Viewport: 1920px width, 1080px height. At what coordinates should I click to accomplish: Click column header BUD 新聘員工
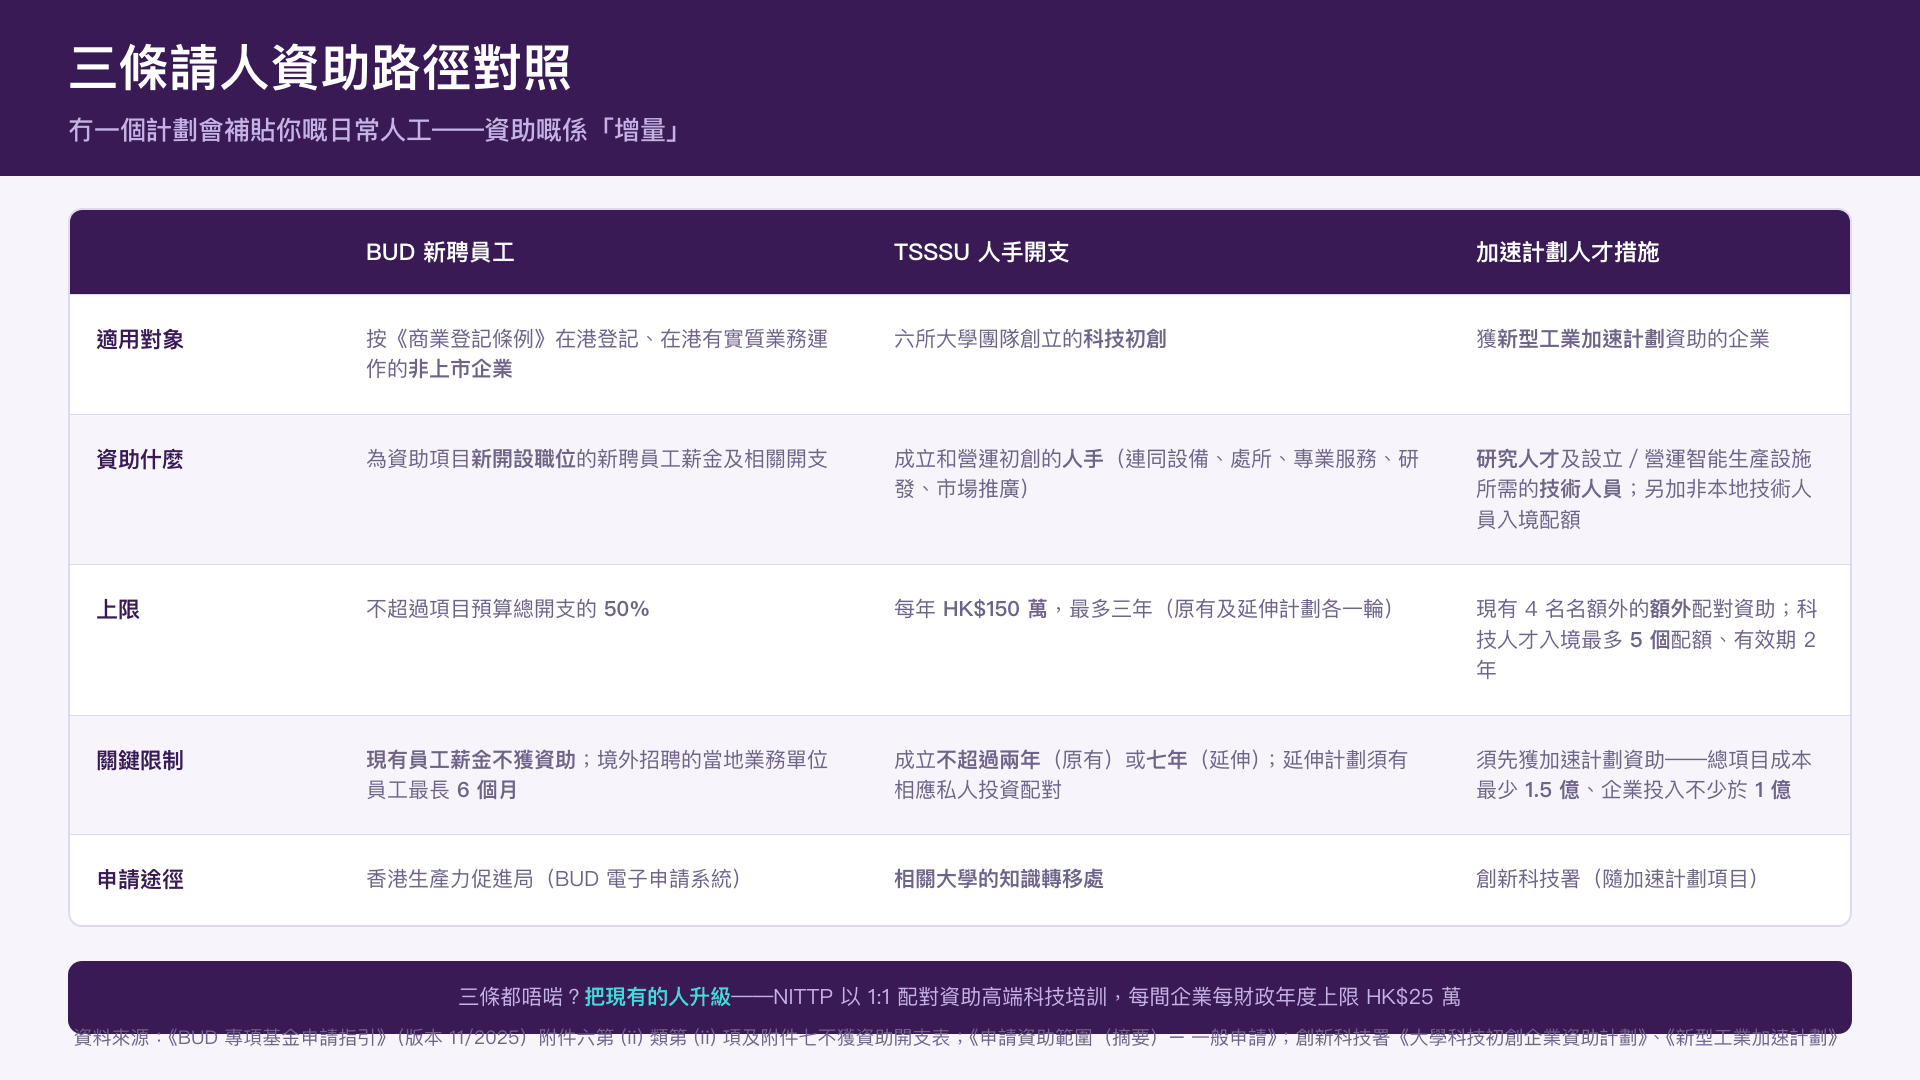tap(440, 252)
